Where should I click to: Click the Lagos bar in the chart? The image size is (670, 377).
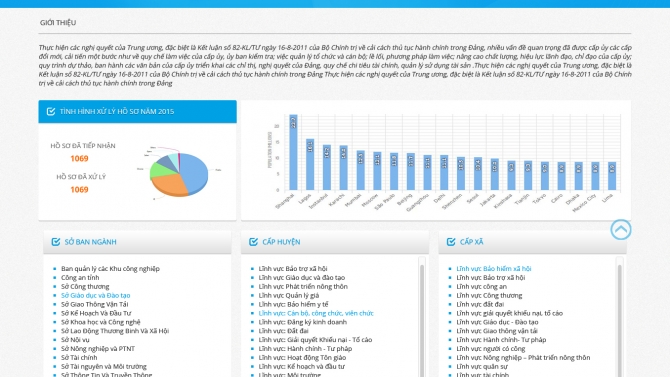tap(310, 165)
